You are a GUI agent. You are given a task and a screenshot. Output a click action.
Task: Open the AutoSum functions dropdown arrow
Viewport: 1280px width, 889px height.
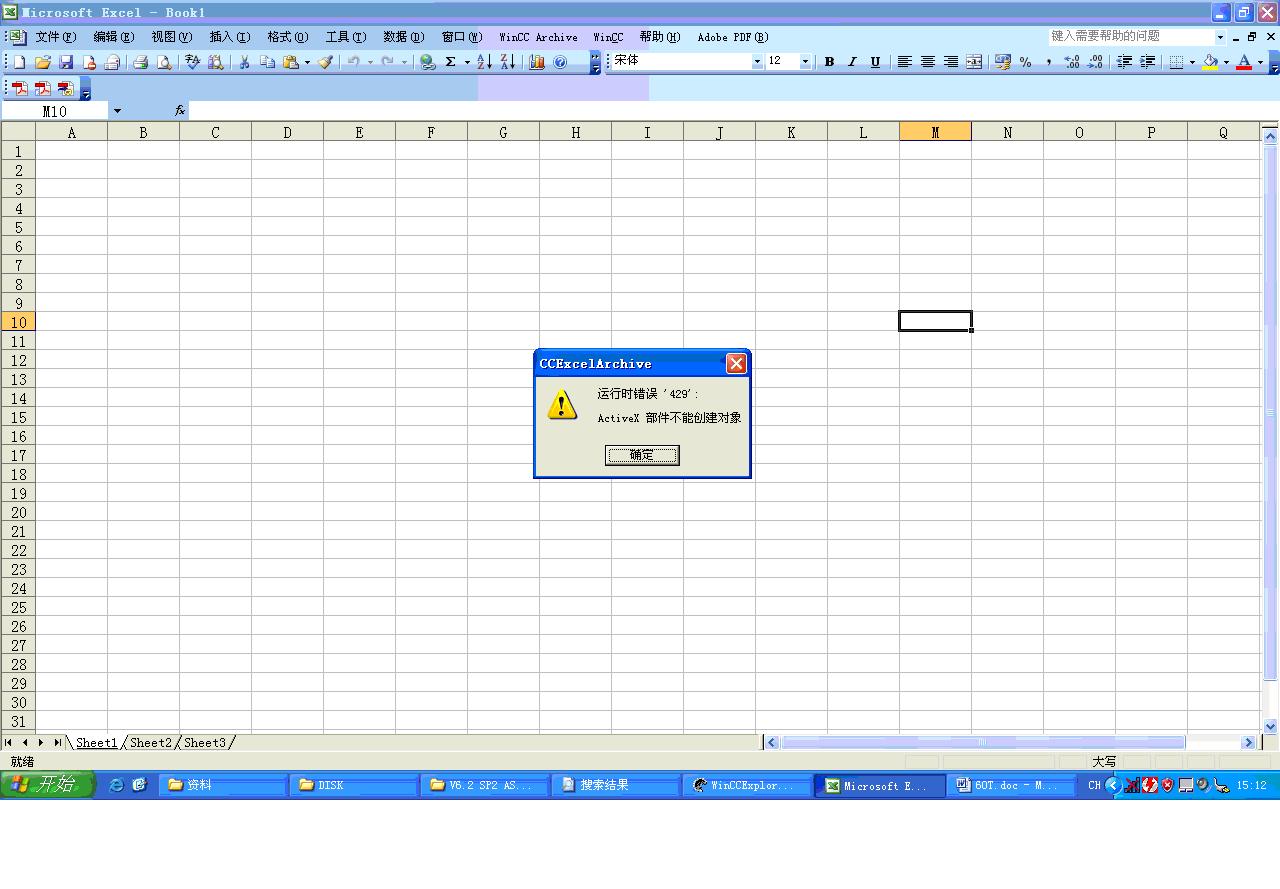[467, 62]
